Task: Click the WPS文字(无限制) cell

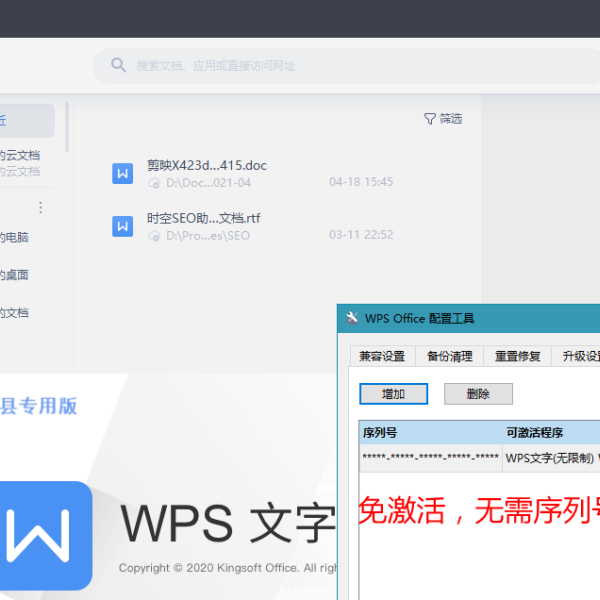Action: (x=549, y=458)
